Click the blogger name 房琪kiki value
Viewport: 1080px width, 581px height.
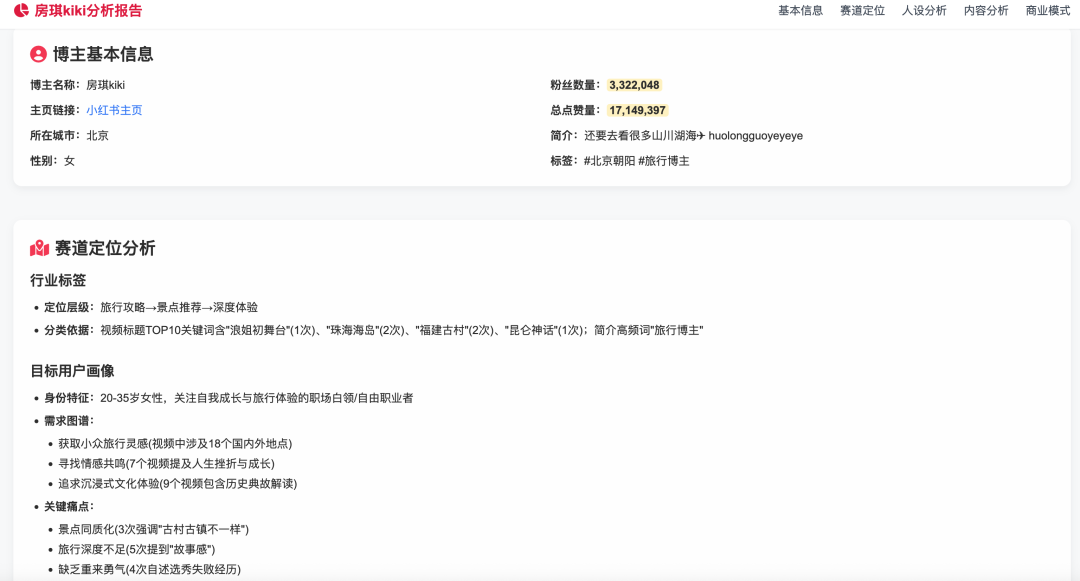(105, 85)
